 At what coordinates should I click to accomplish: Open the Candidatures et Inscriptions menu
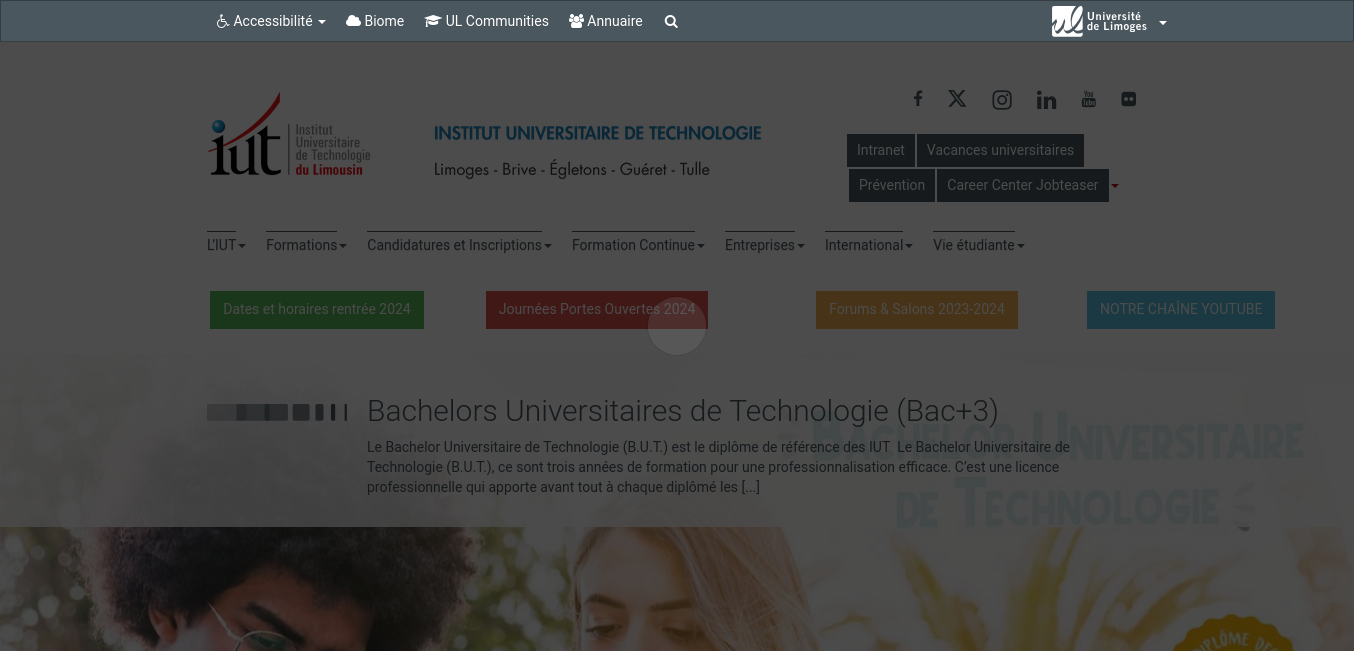[x=459, y=245]
